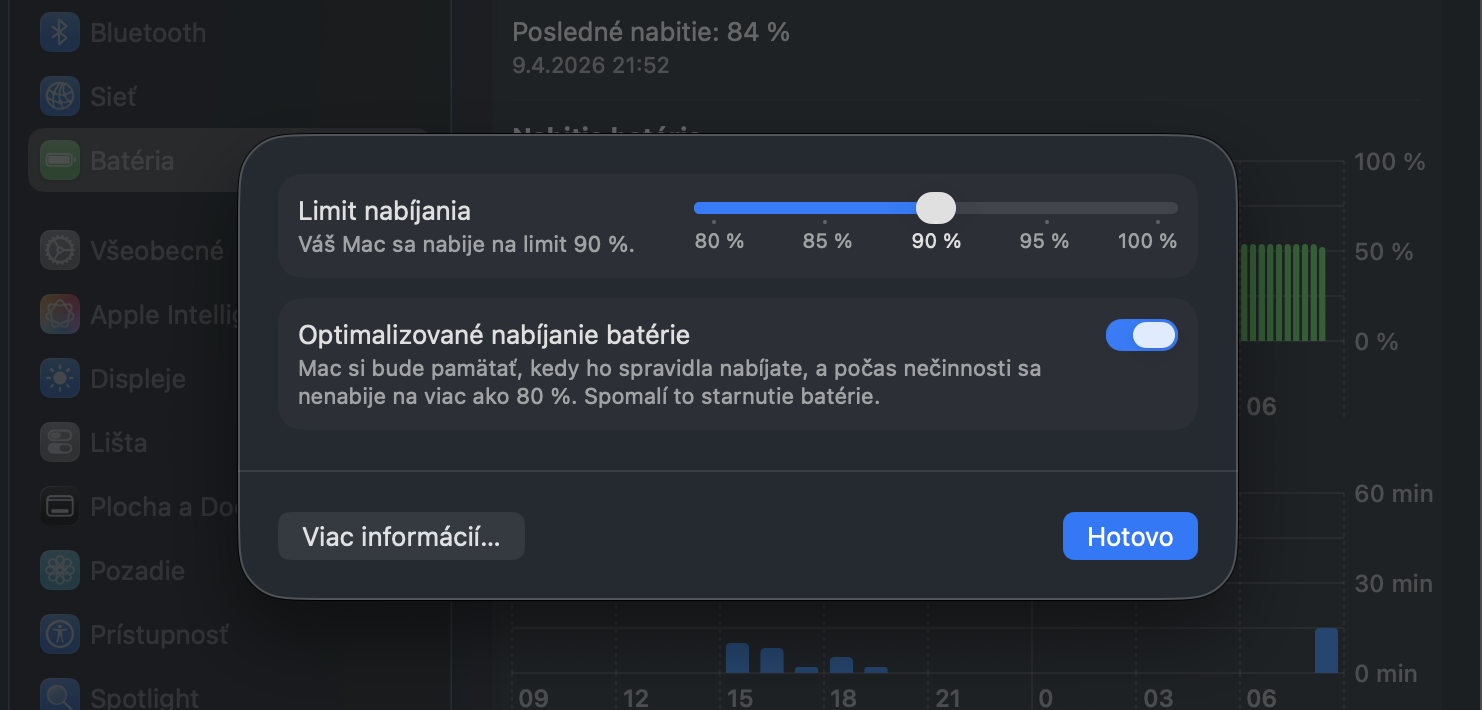Click the Plocha a Dock icon

point(60,507)
